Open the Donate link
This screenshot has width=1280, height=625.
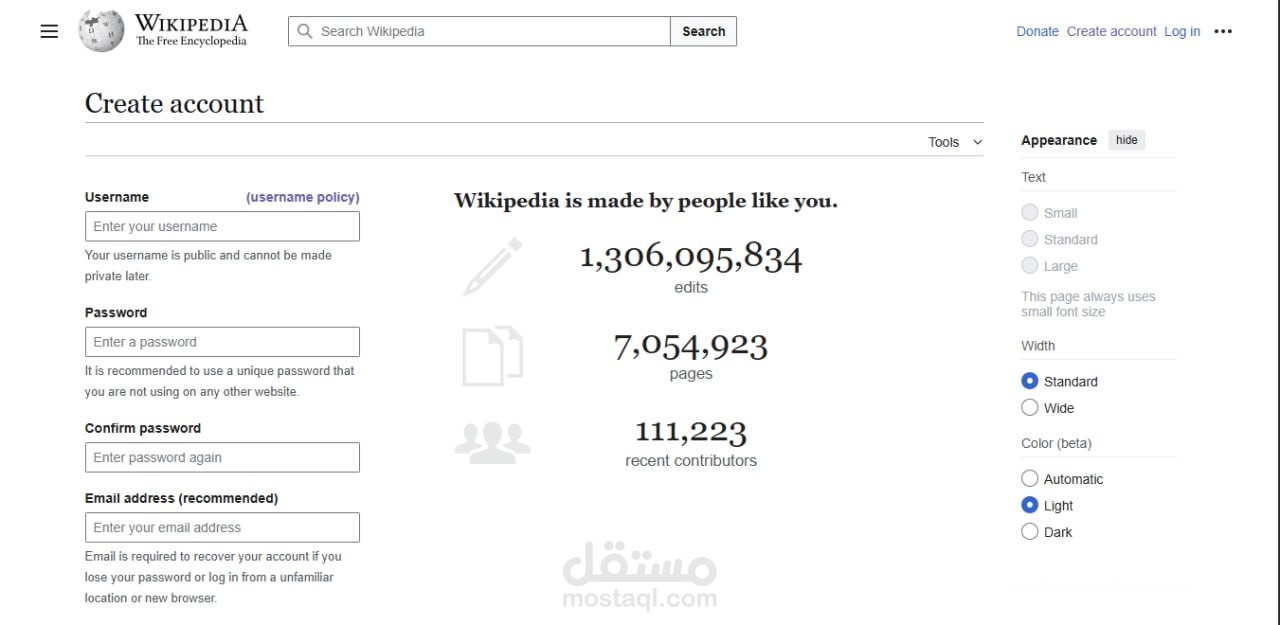1037,31
